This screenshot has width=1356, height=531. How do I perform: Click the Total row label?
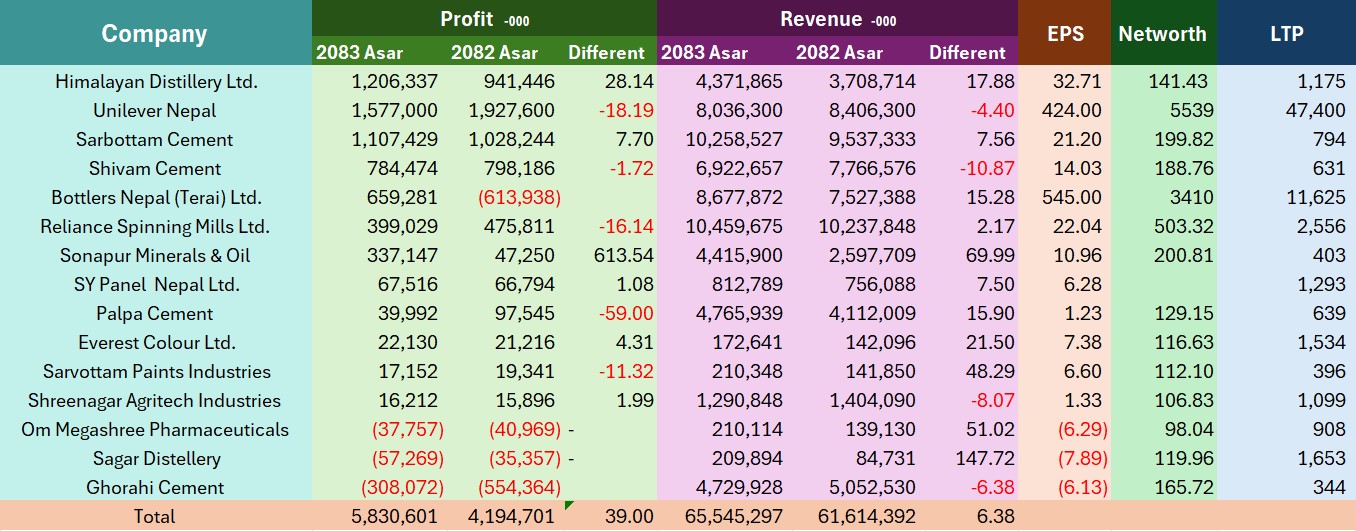tap(155, 516)
